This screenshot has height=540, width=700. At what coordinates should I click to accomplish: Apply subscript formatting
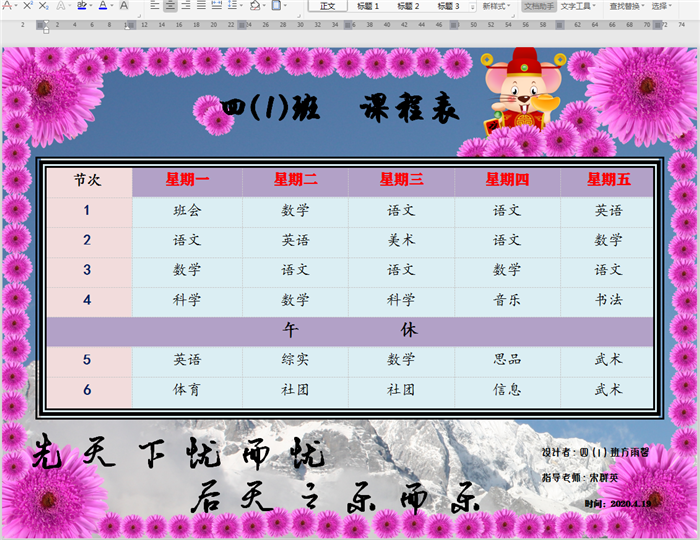coord(46,6)
